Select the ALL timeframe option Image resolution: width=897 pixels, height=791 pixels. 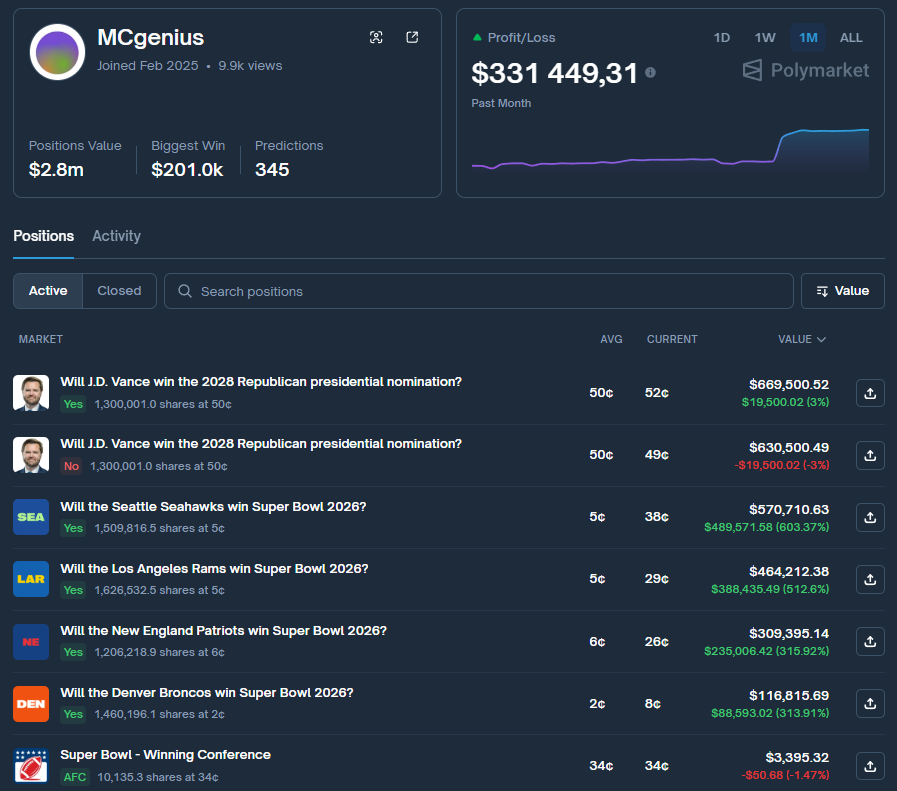[x=851, y=37]
